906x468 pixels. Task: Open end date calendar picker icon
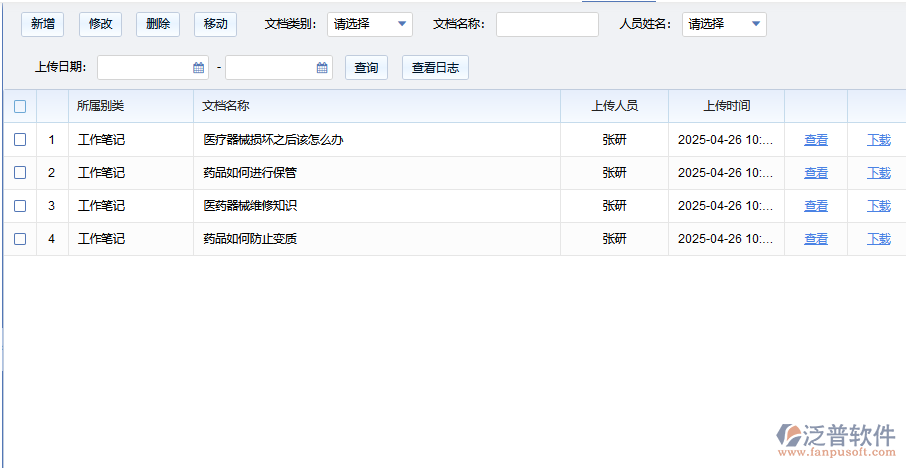coord(322,68)
